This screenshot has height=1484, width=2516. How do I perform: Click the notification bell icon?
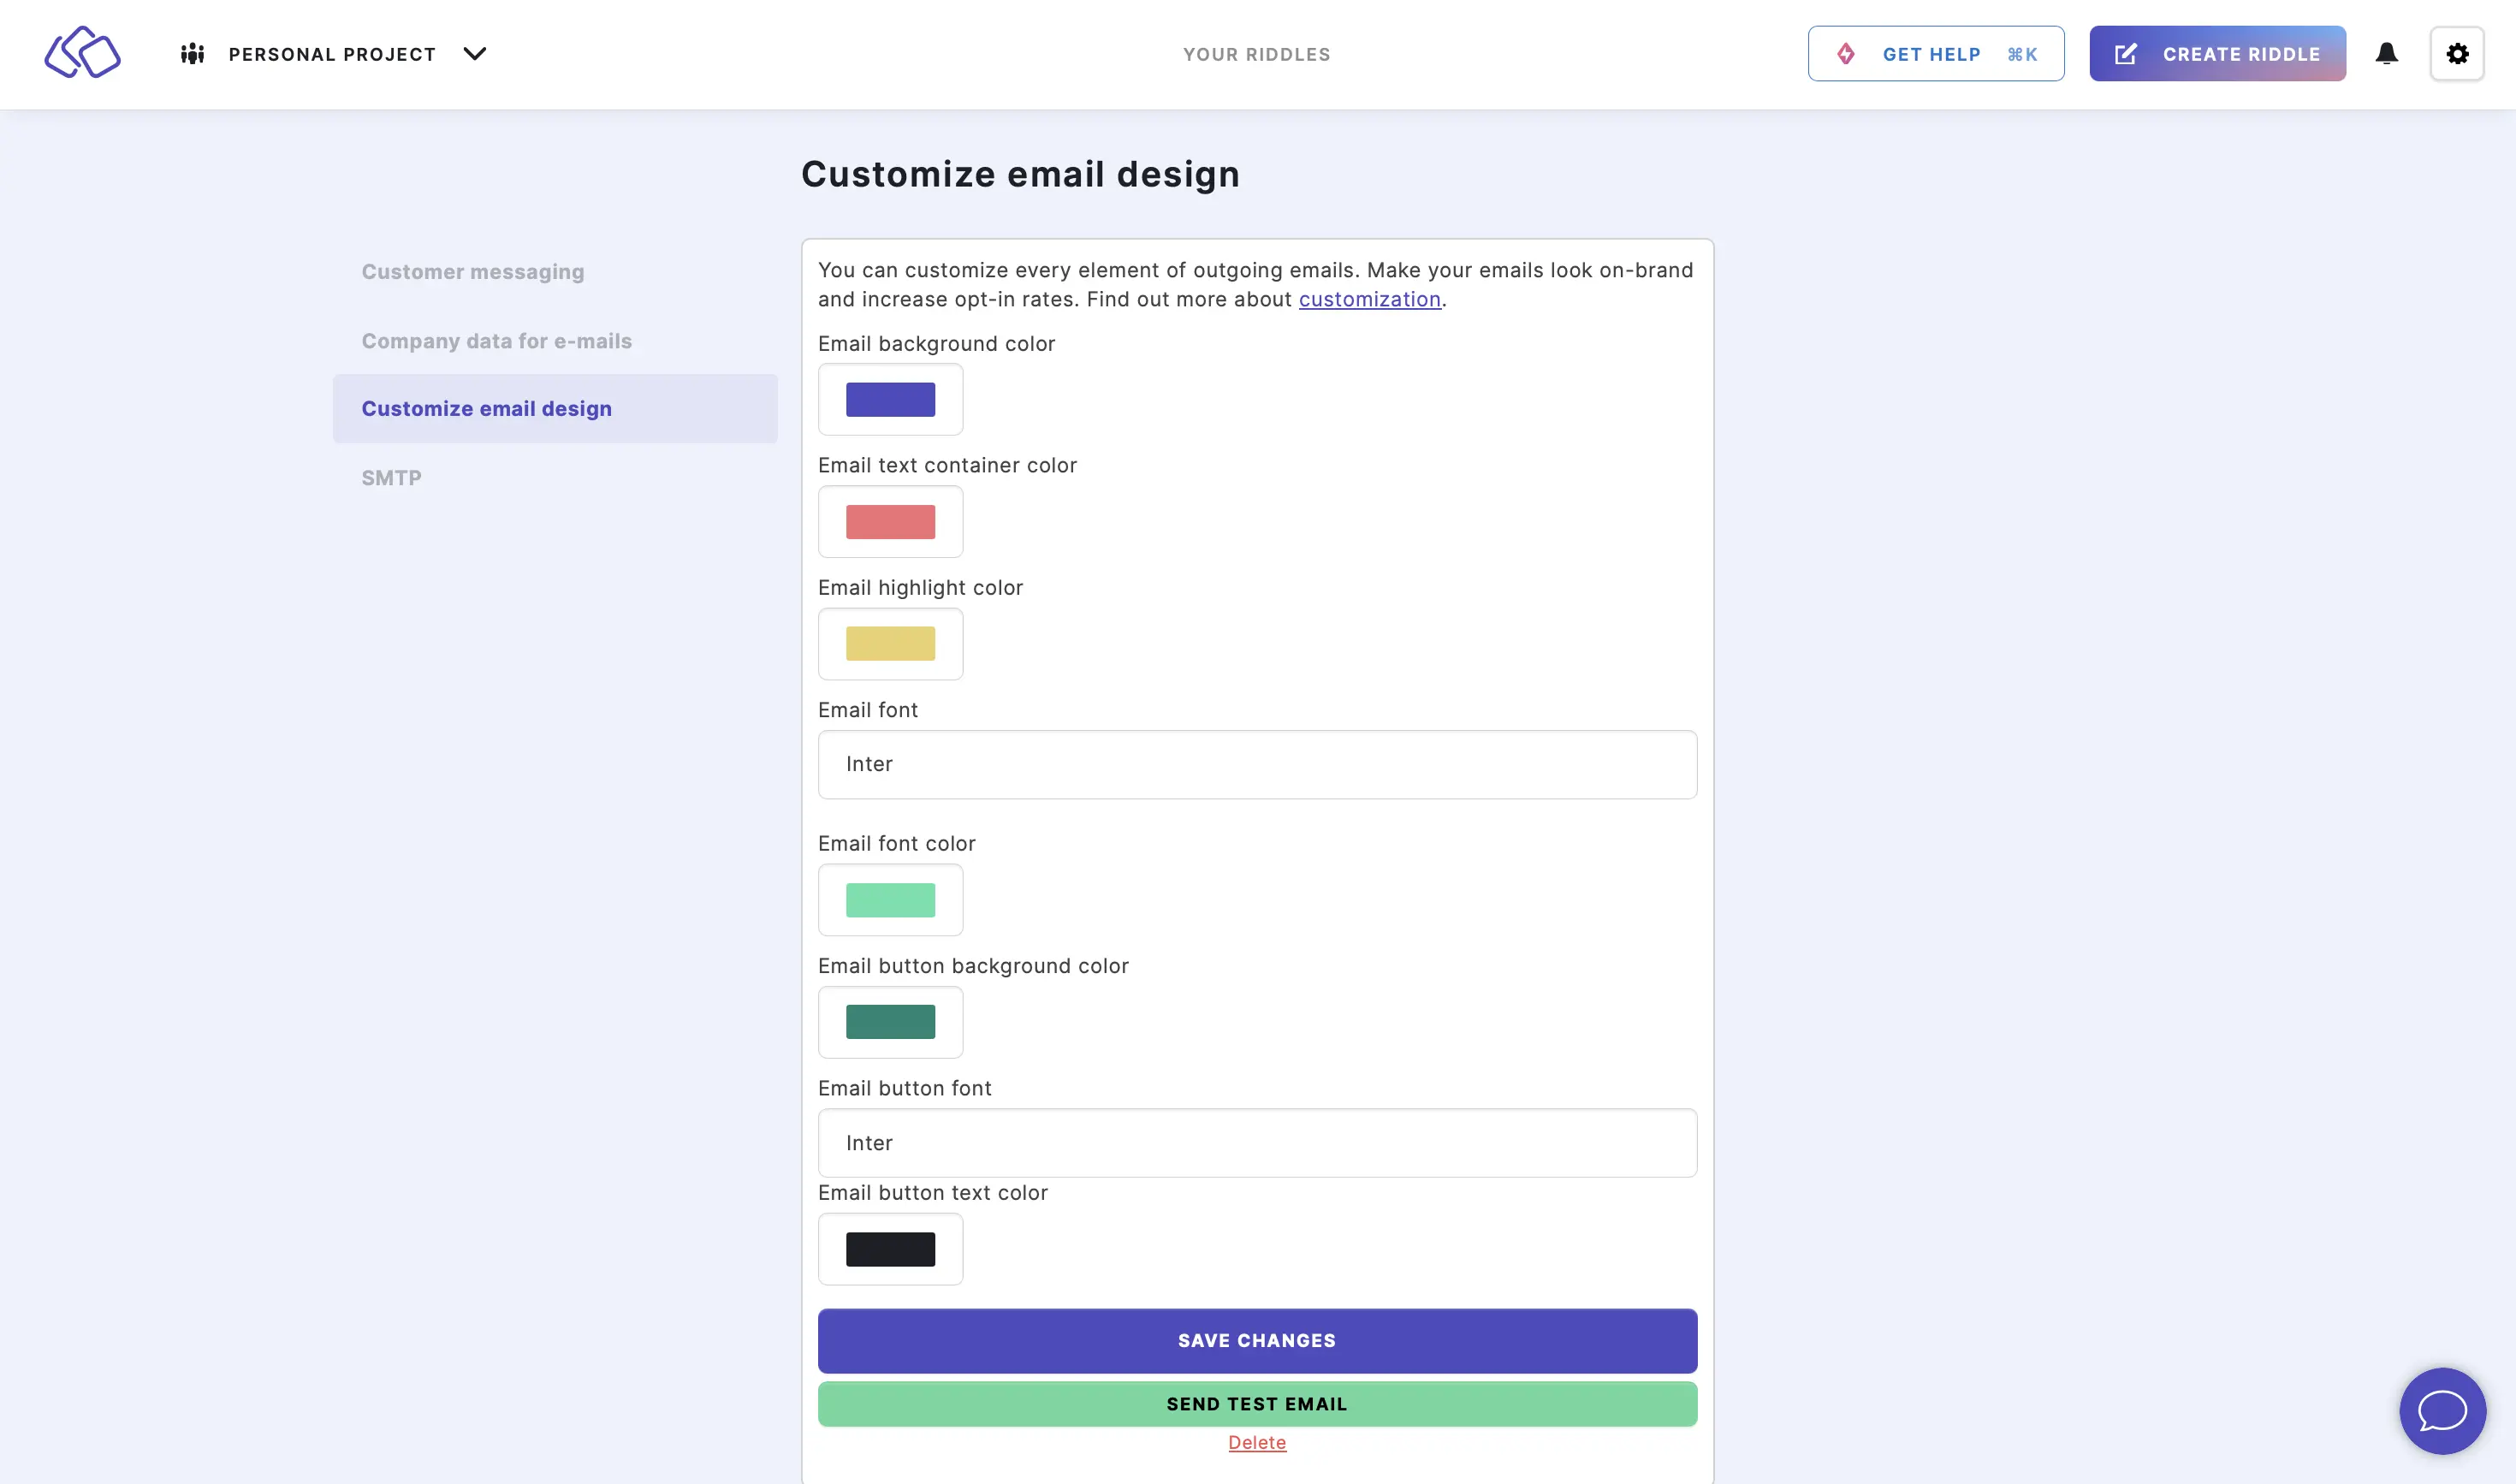(2385, 53)
